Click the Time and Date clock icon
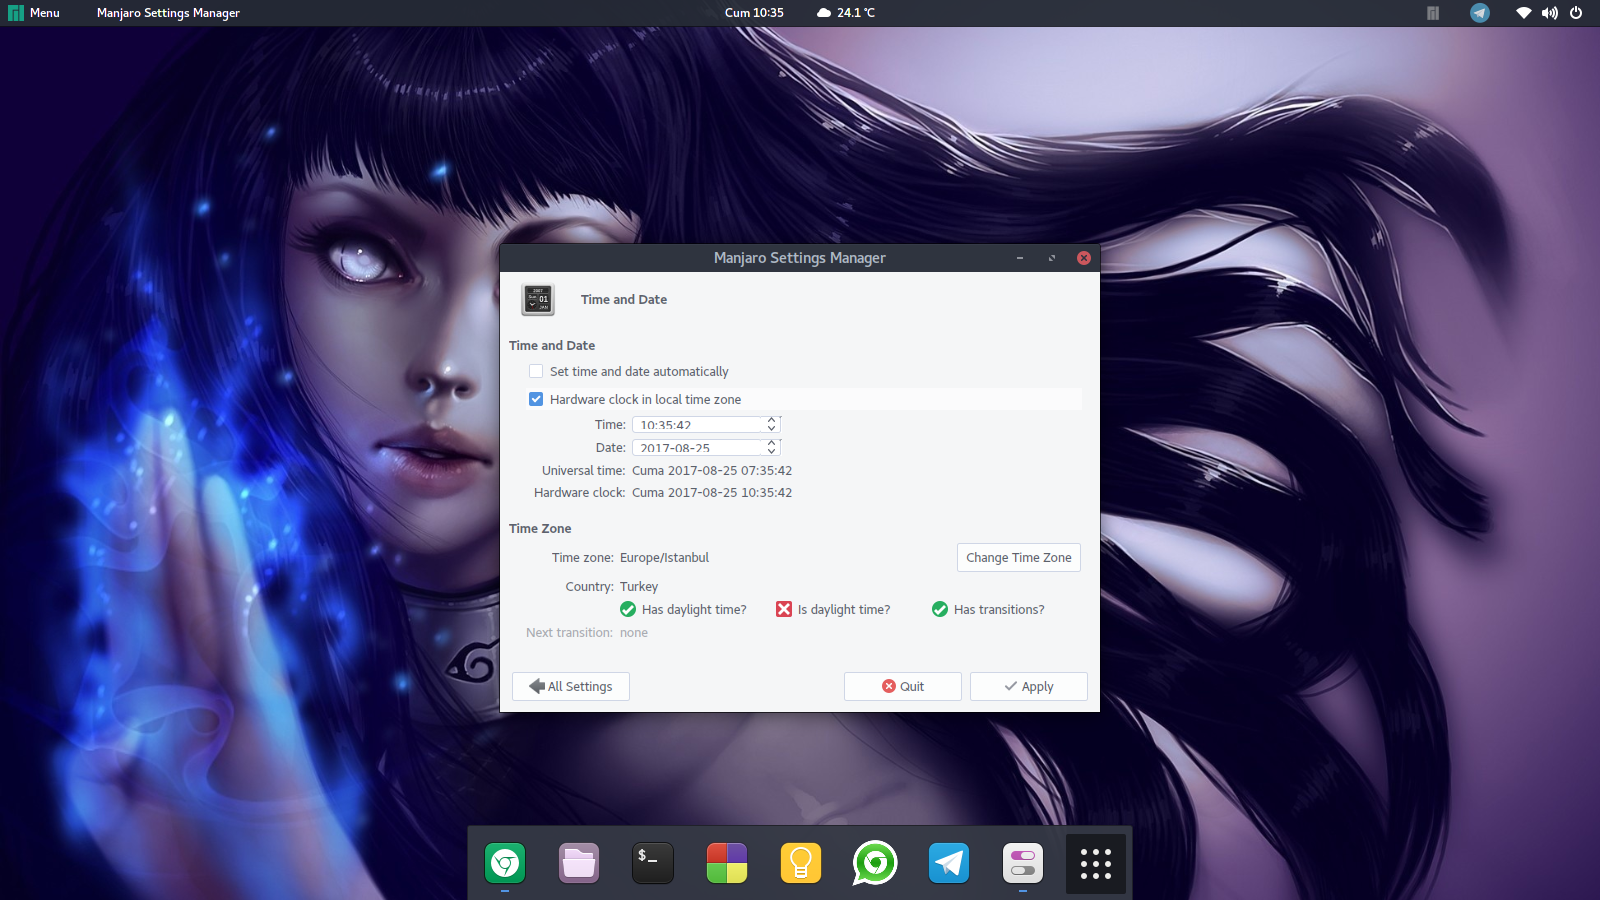 pos(538,300)
